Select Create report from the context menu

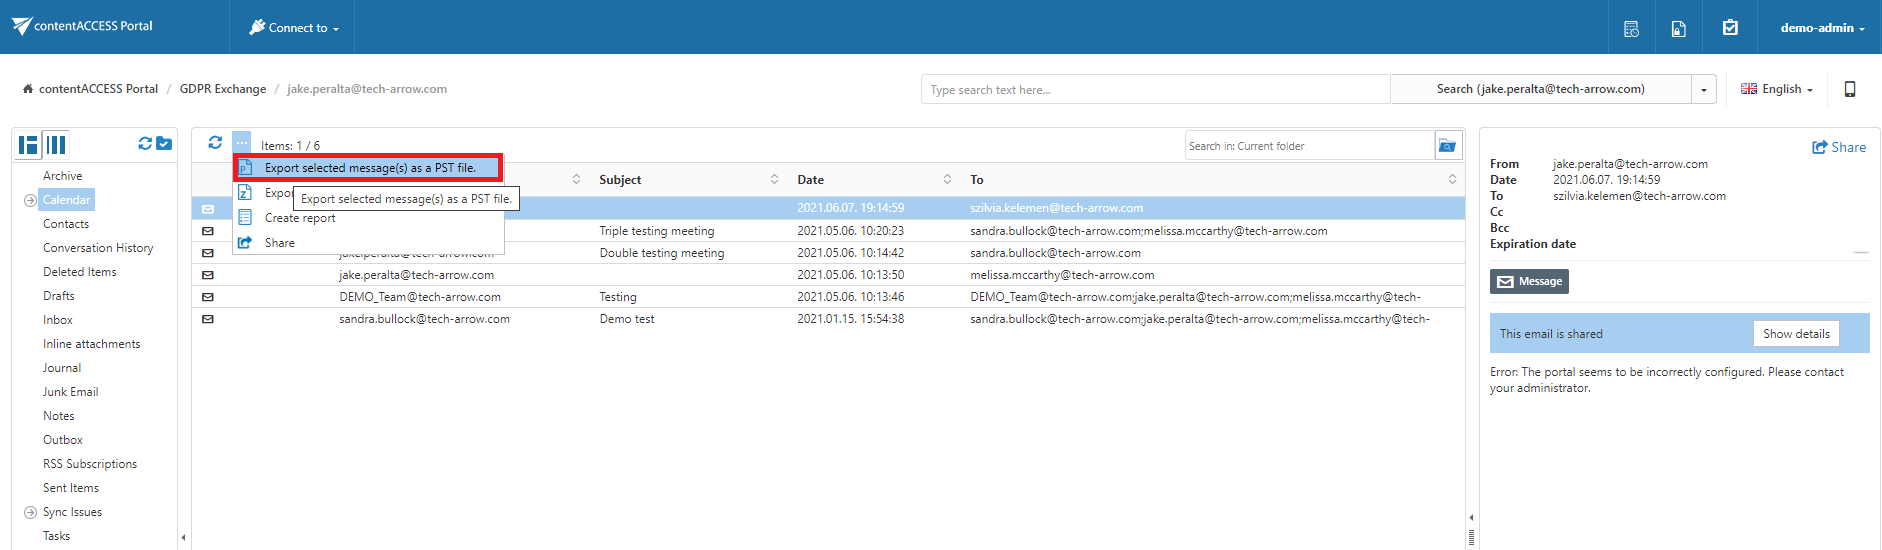[x=300, y=218]
